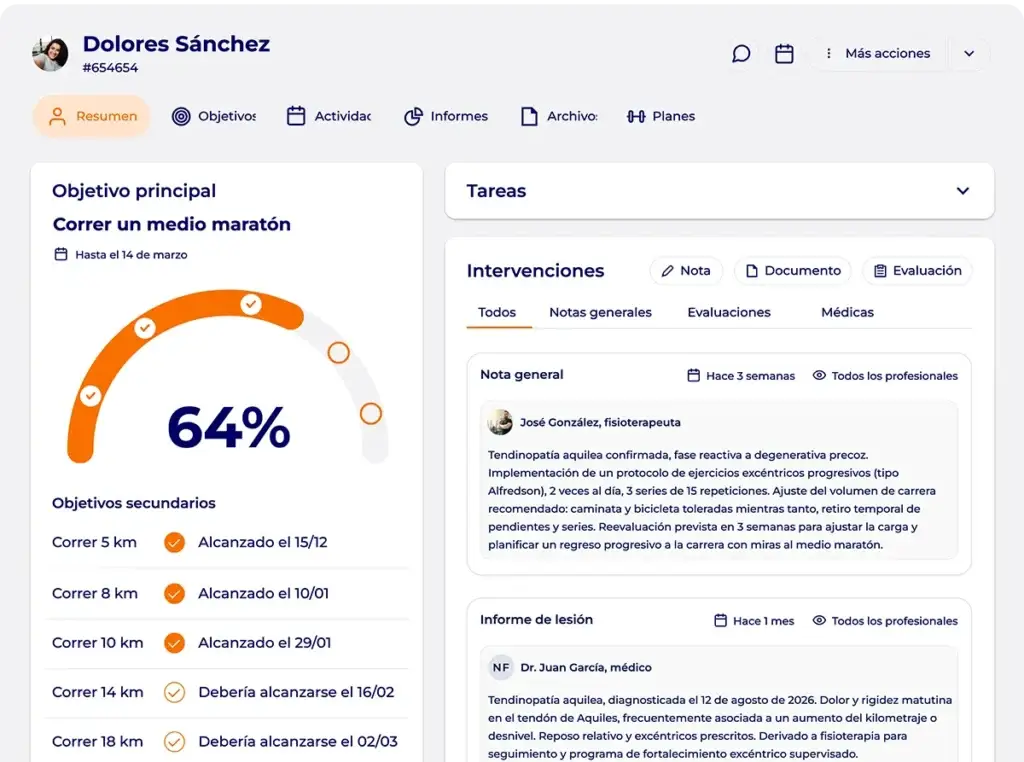Open the calendar icon in header

click(784, 54)
